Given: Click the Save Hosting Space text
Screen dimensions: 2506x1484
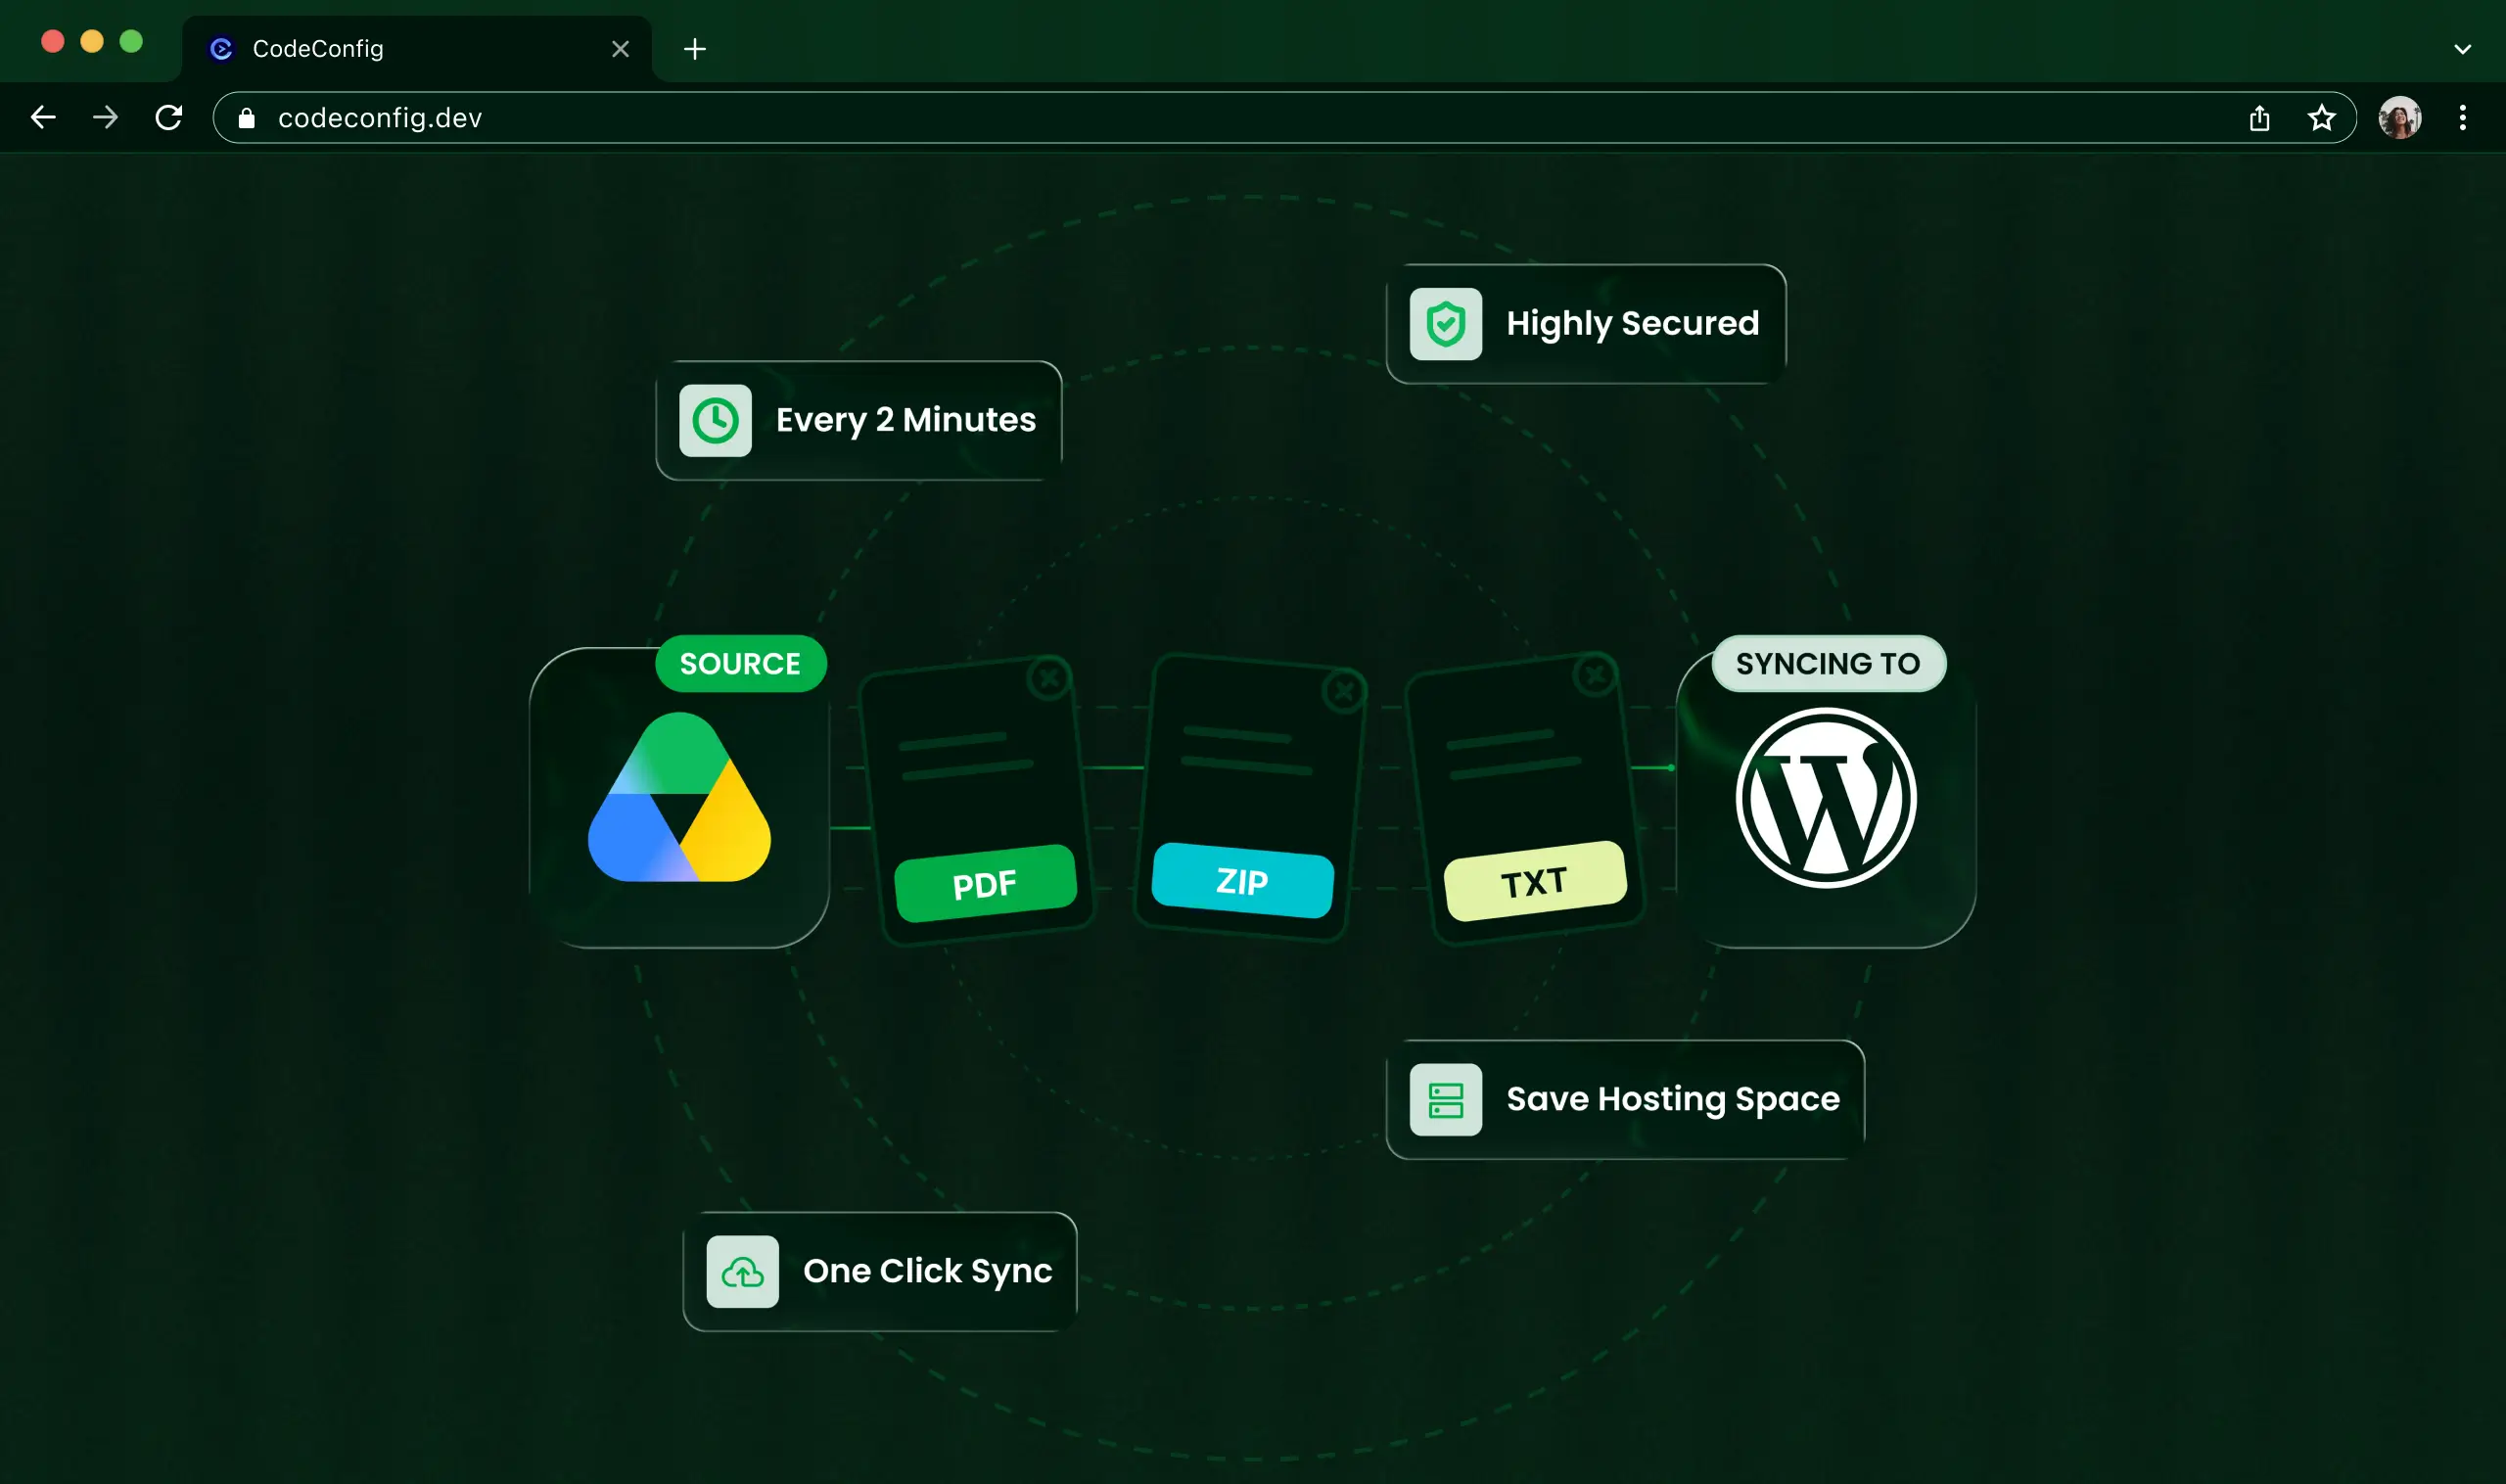Looking at the screenshot, I should coord(1673,1099).
